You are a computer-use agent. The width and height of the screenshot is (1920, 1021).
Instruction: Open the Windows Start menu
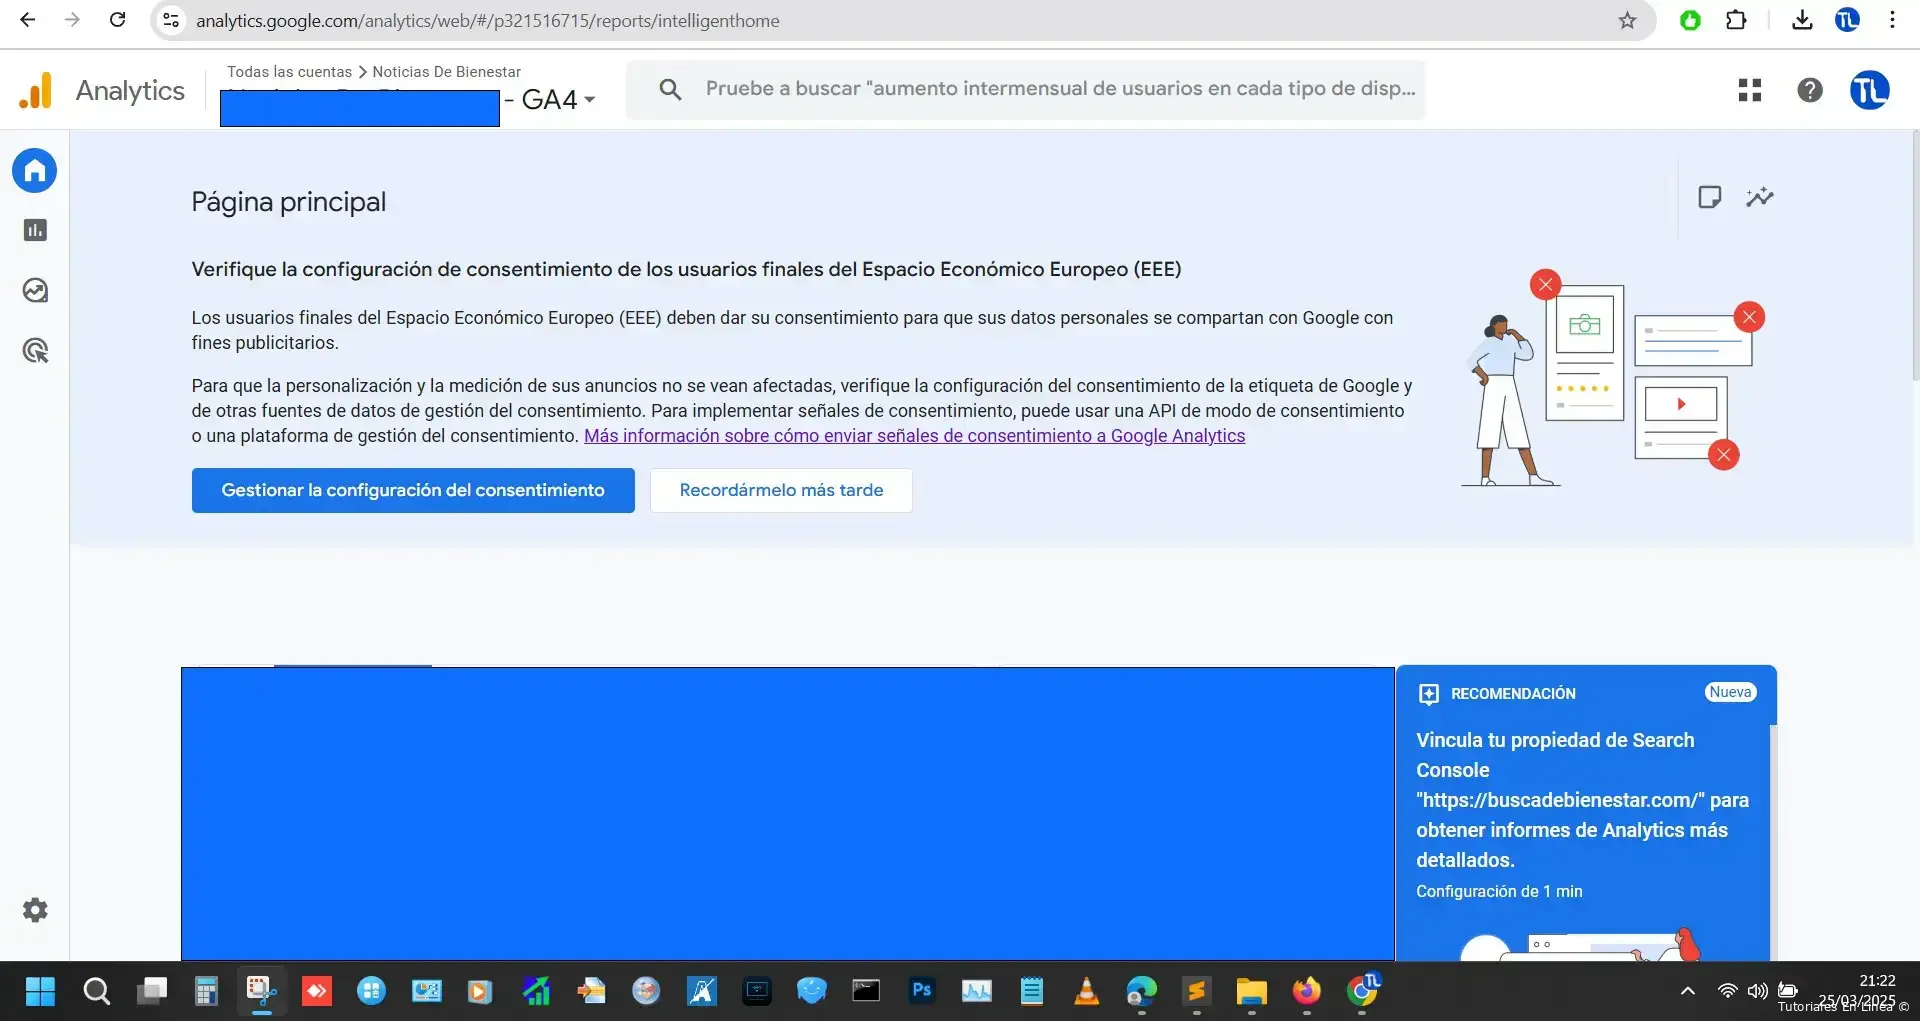tap(40, 991)
